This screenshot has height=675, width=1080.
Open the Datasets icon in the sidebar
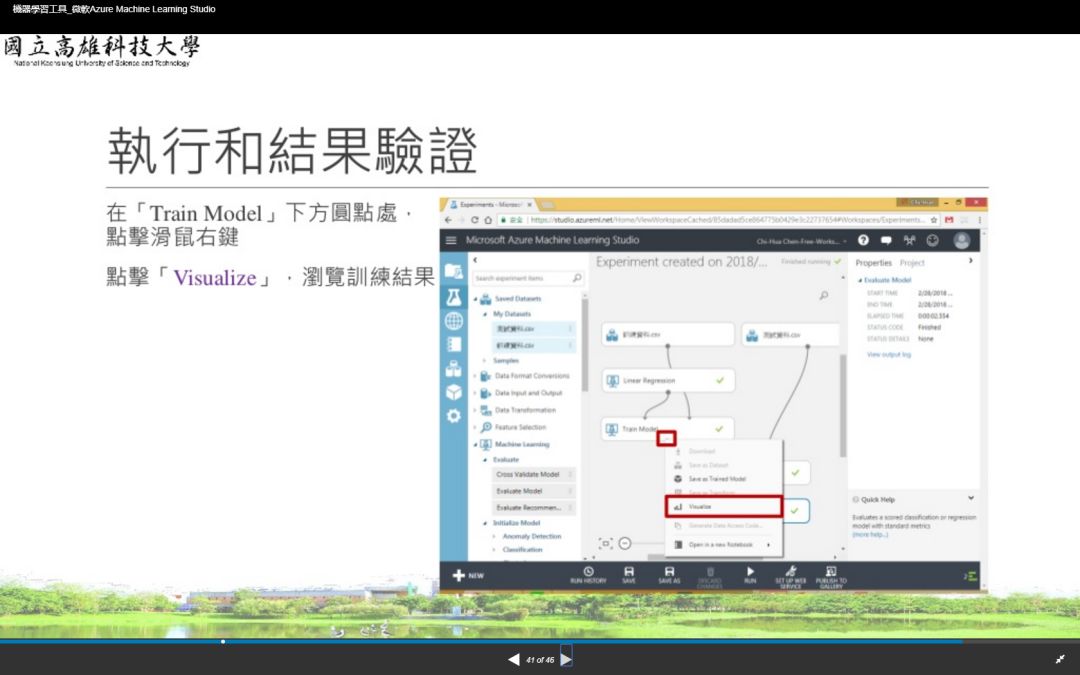coord(453,368)
